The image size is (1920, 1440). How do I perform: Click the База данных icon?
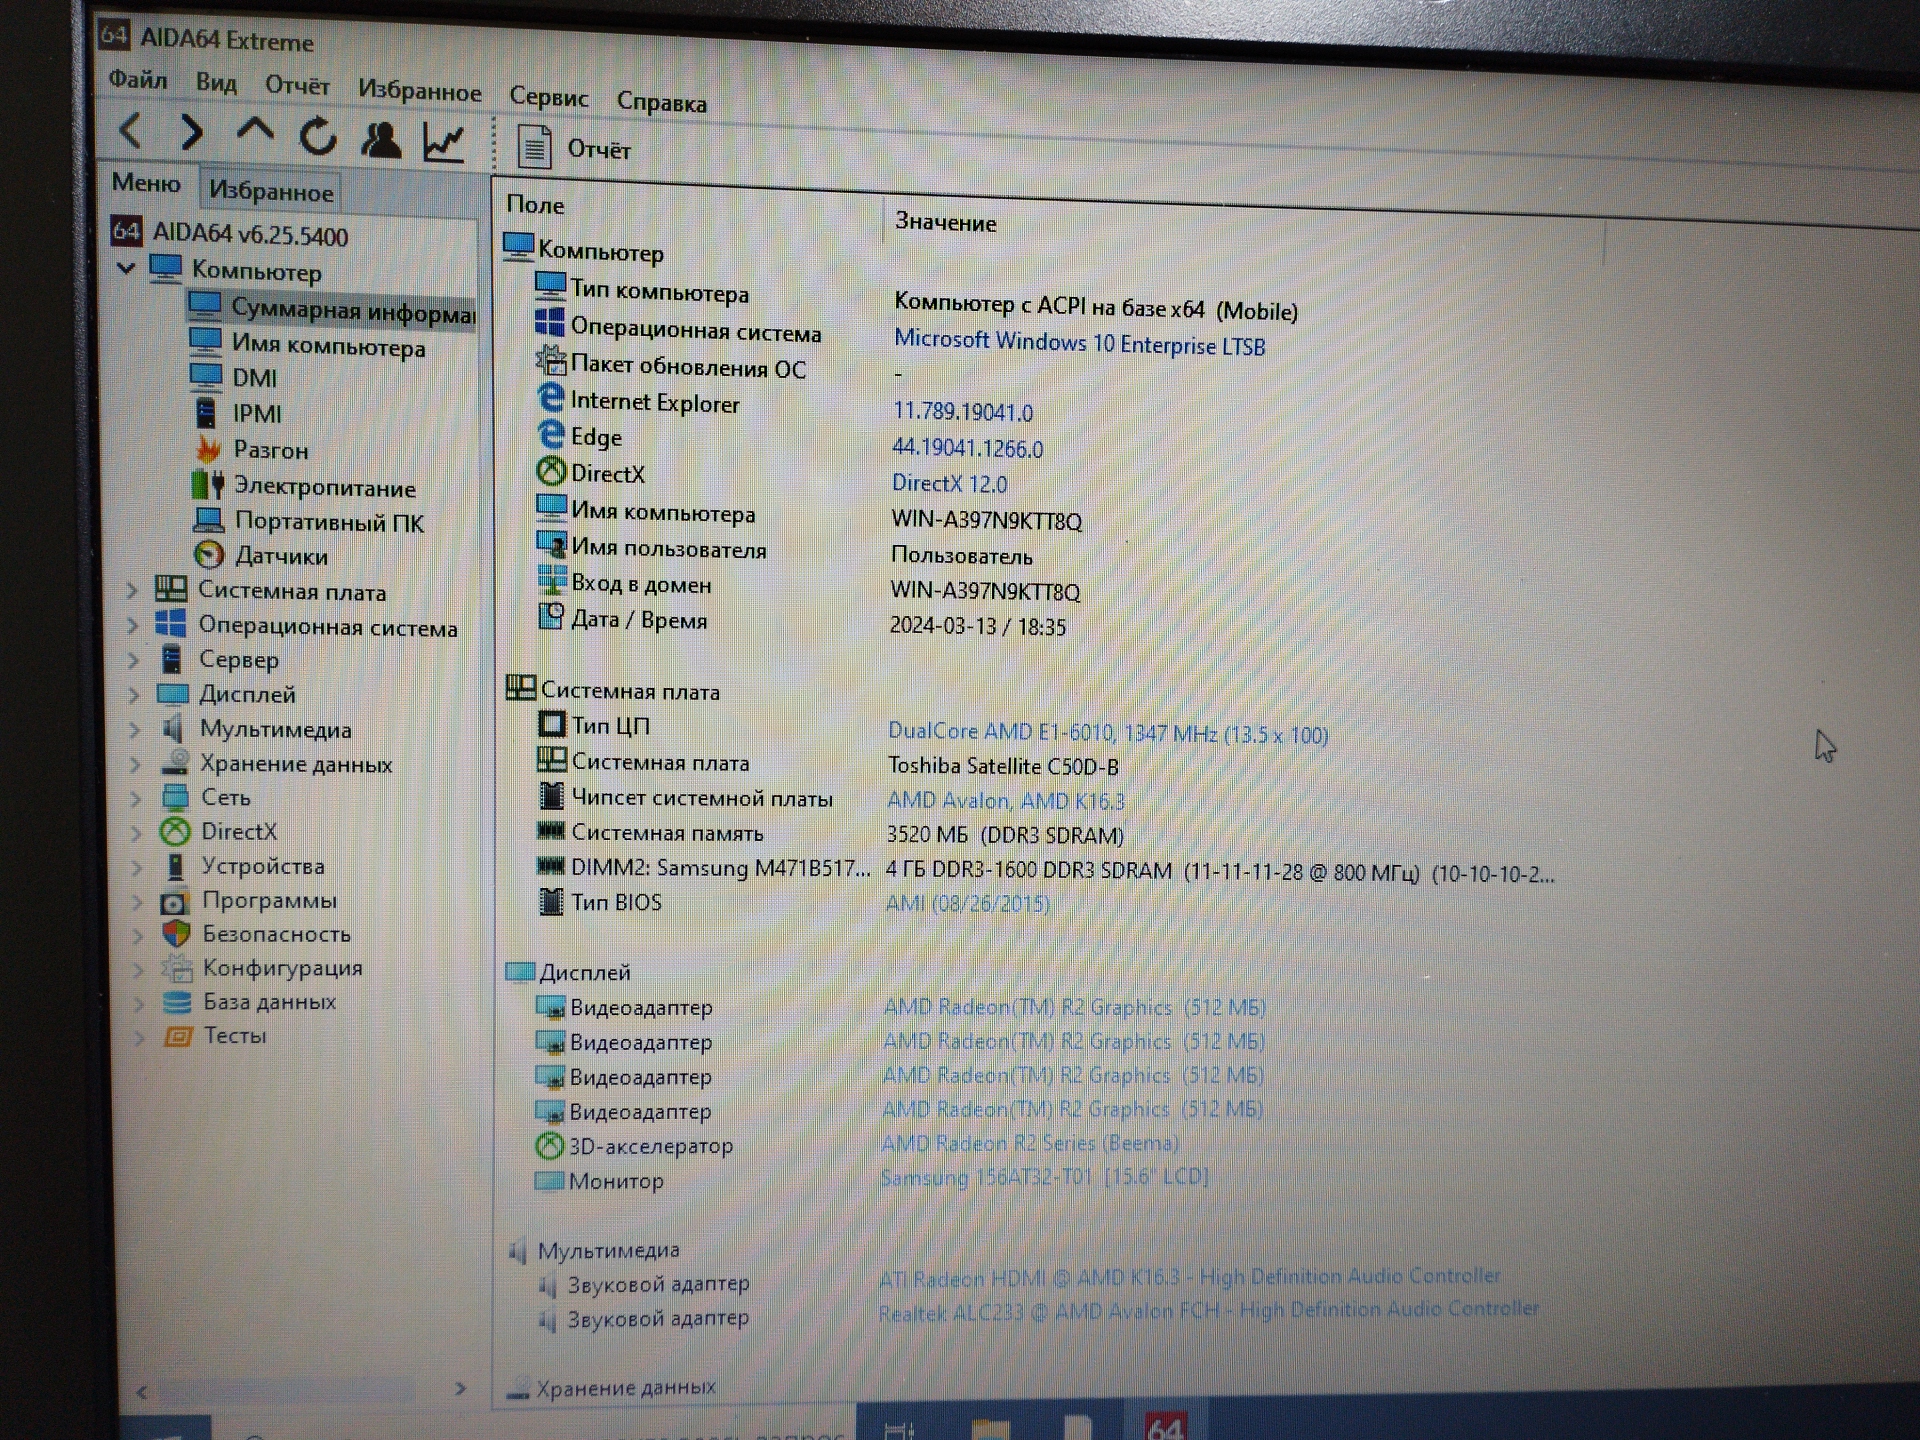point(177,1002)
